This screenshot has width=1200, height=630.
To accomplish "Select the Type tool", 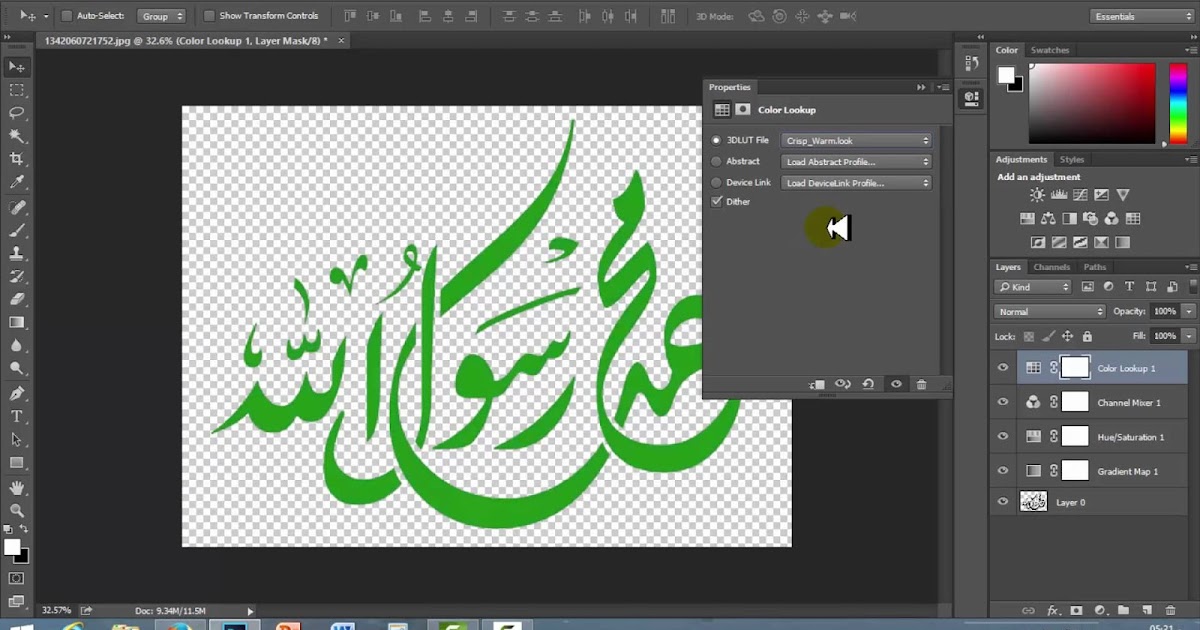I will (14, 415).
